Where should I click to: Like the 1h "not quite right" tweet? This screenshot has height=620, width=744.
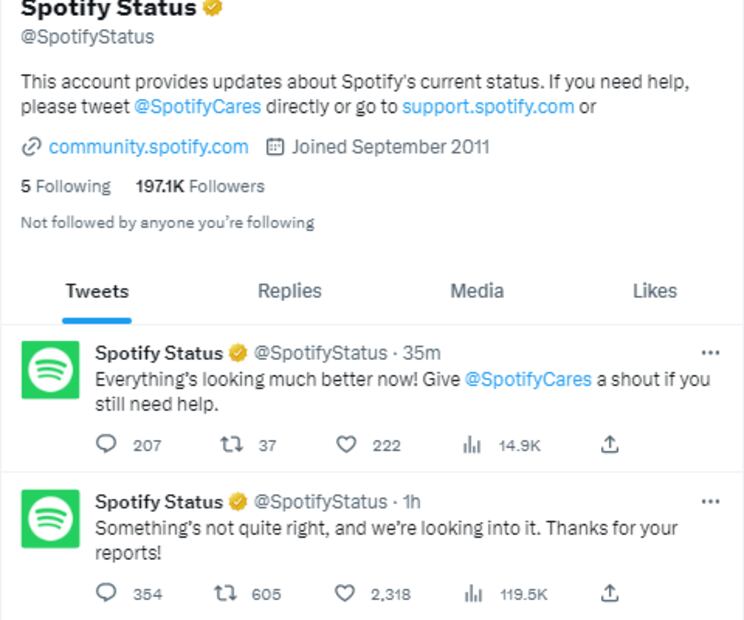click(345, 593)
